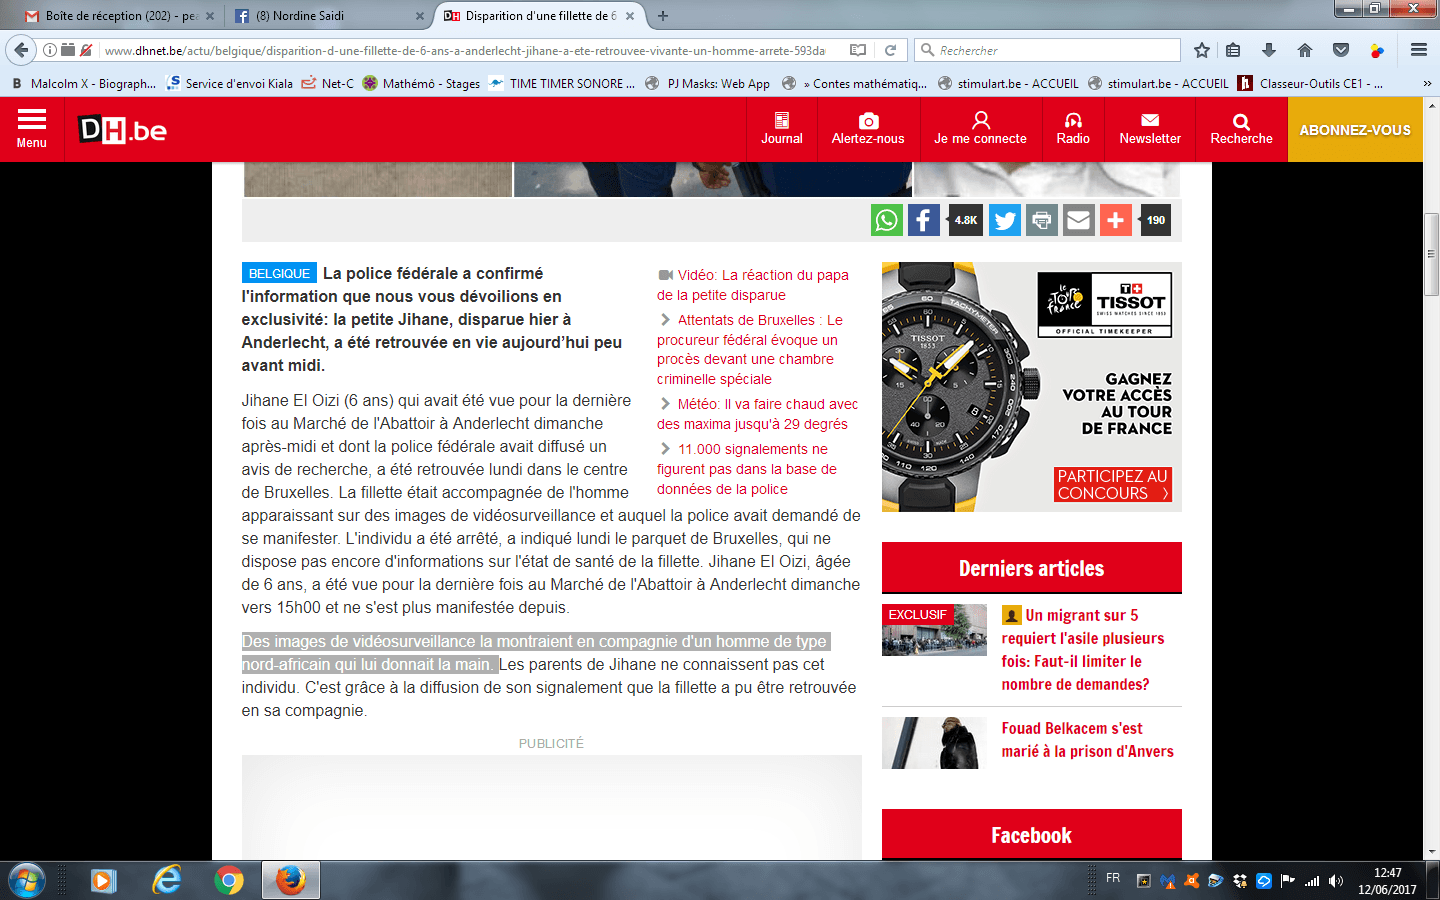Click ABONNEZ-VOUS subscribe button
The width and height of the screenshot is (1440, 900).
click(1355, 130)
